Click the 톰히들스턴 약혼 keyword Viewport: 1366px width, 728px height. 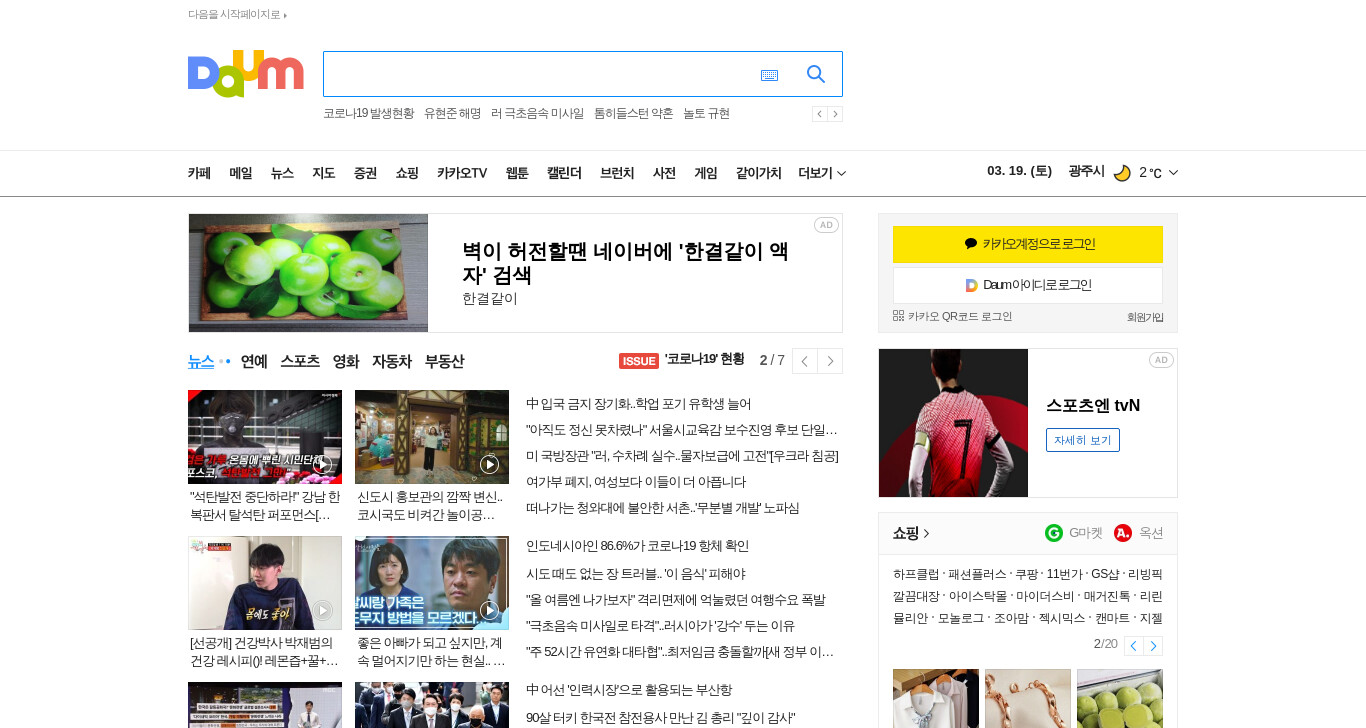click(633, 114)
